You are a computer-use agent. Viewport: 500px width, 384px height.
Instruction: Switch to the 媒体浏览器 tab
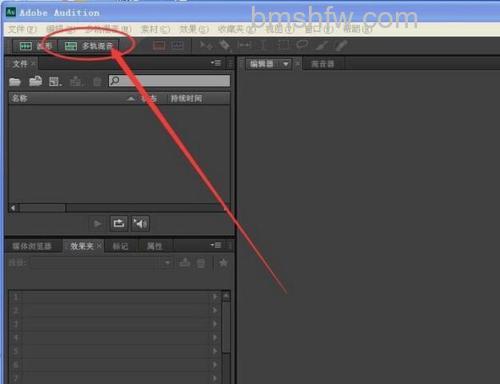pyautogui.click(x=32, y=246)
